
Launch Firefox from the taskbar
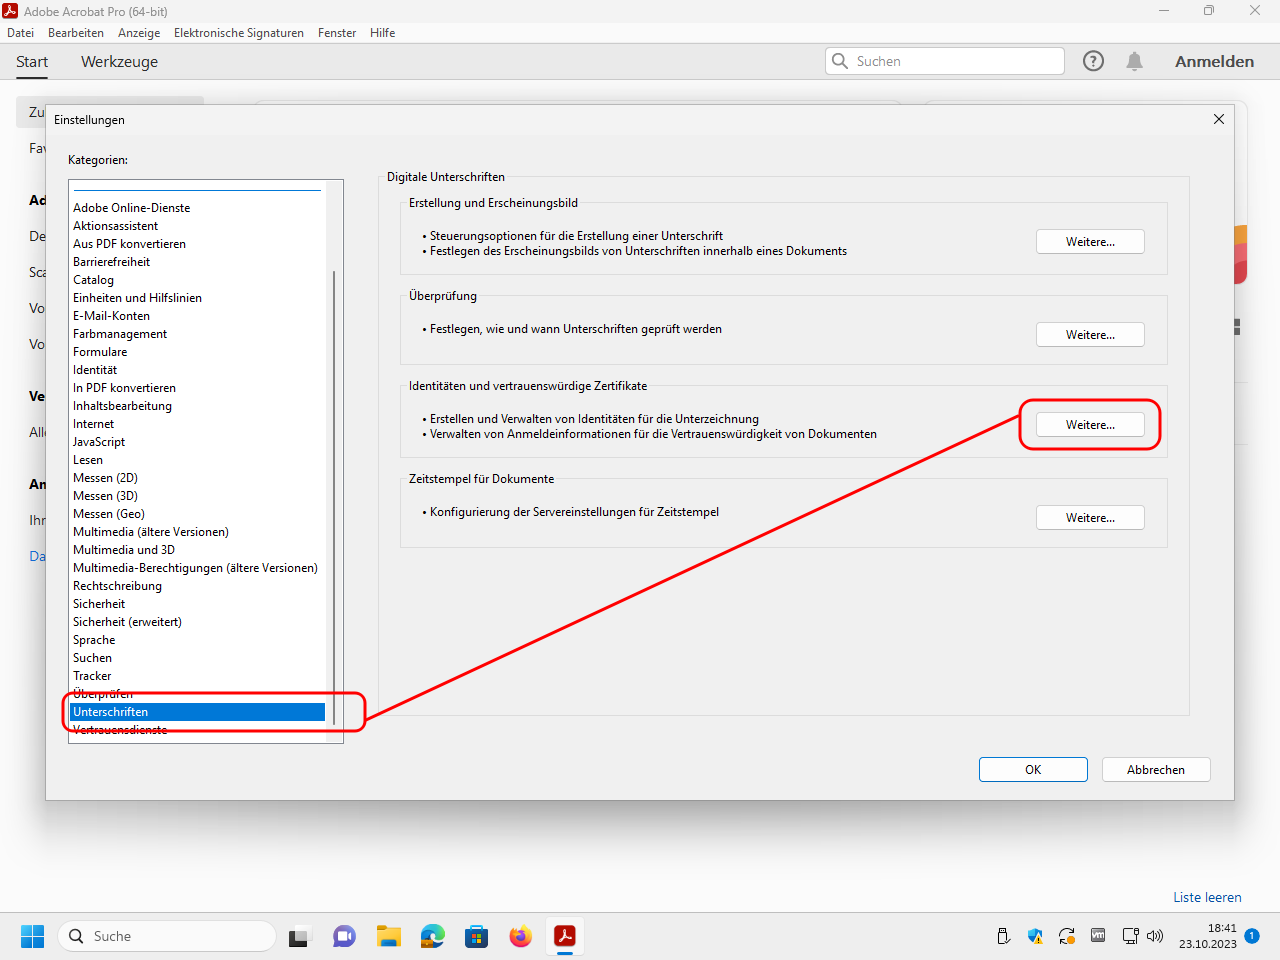click(520, 936)
